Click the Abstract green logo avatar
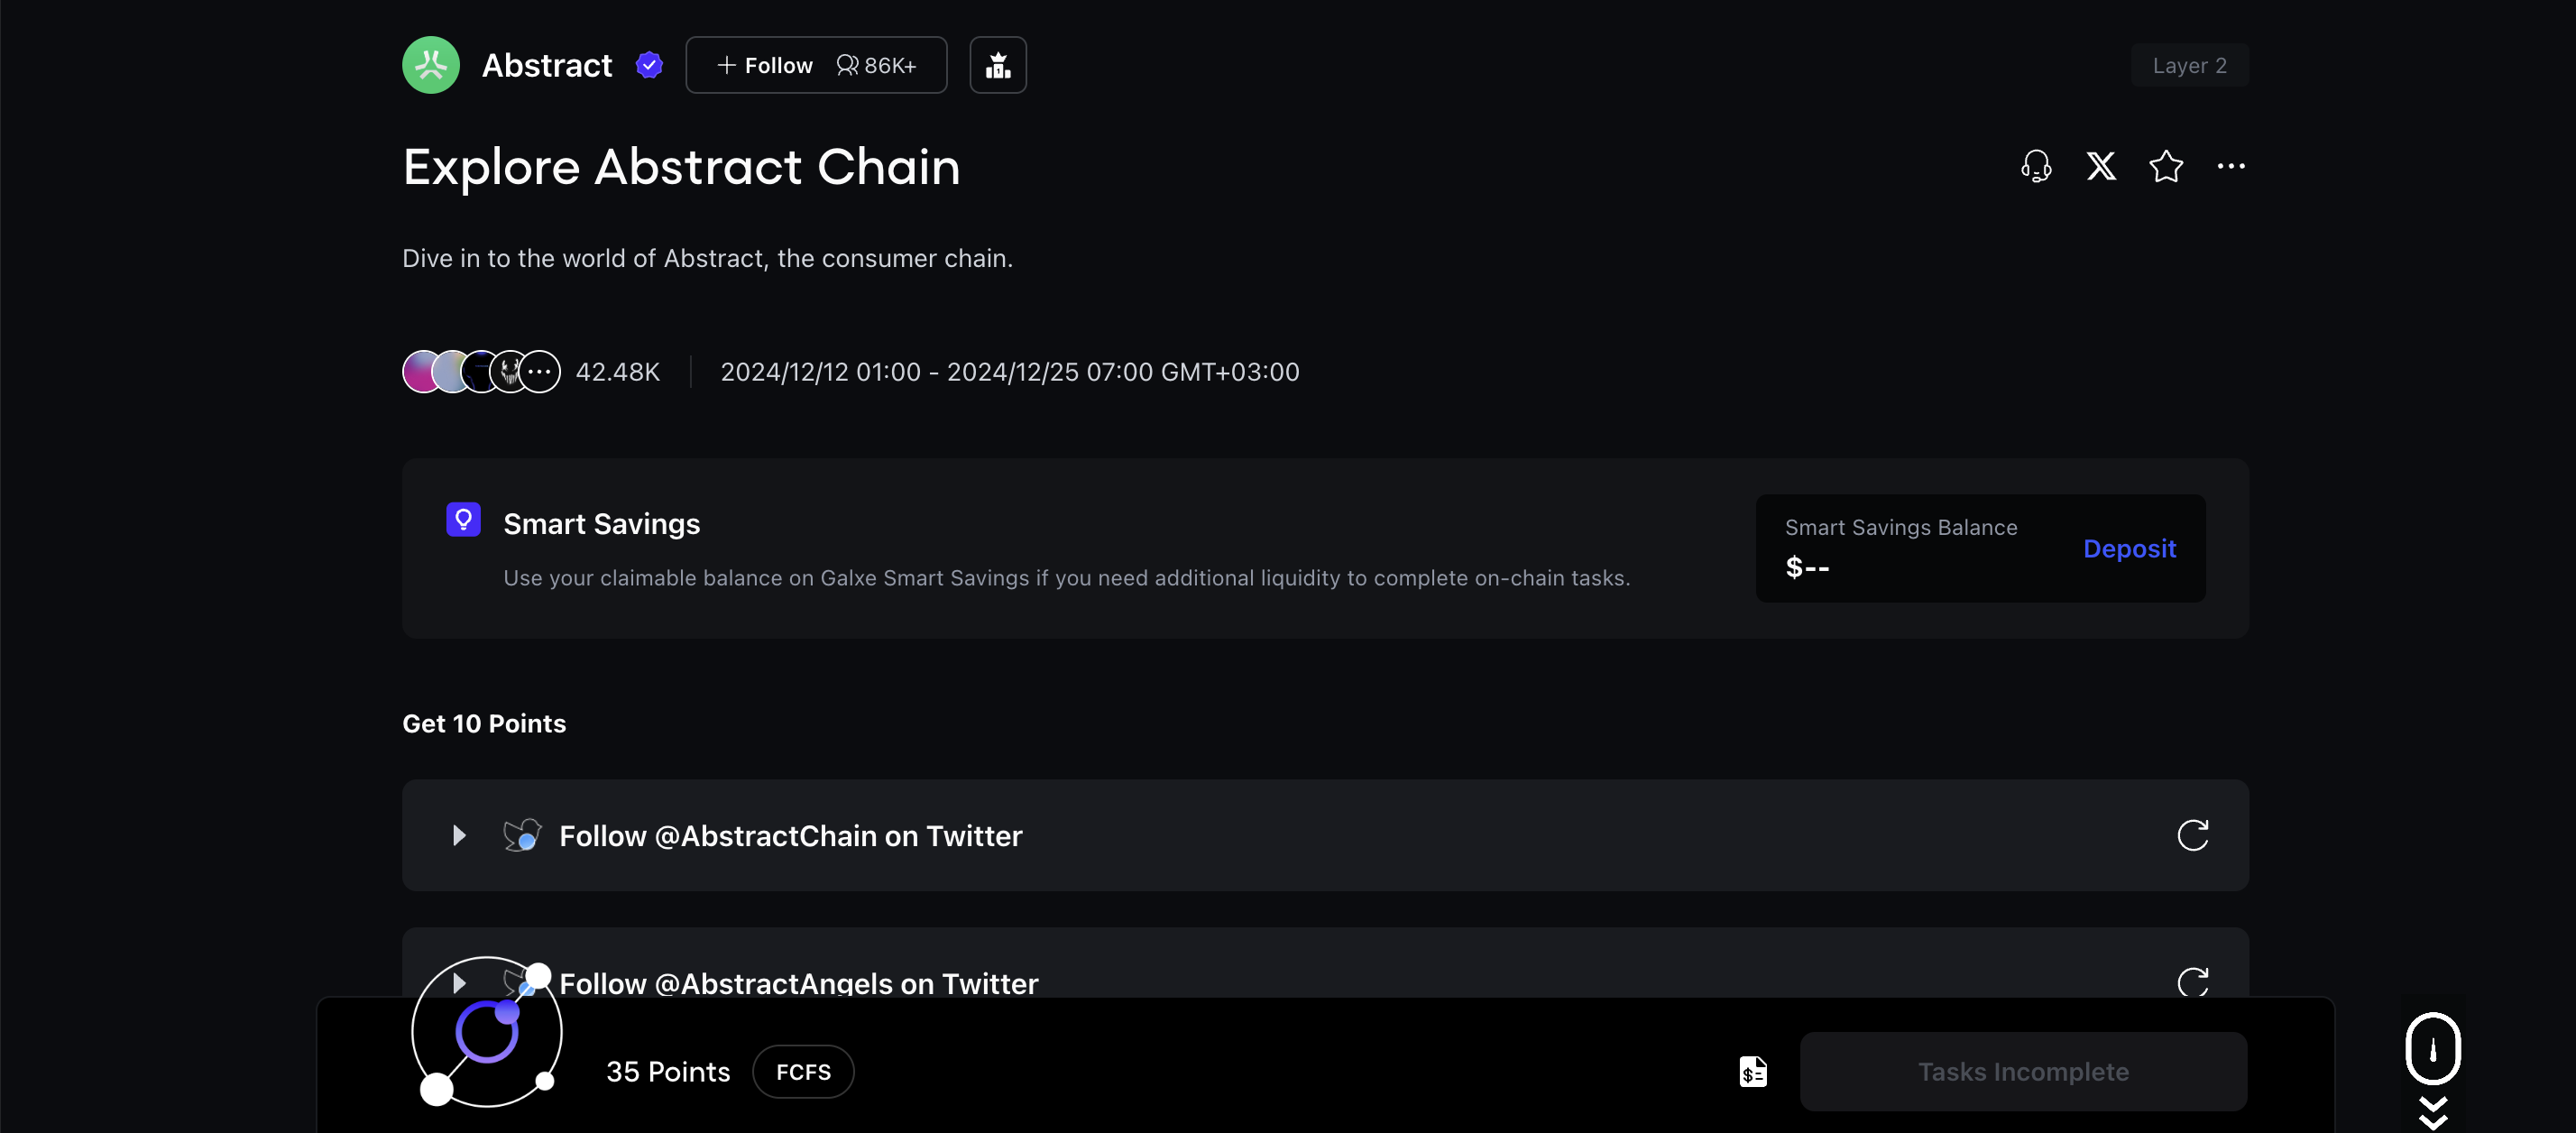The height and width of the screenshot is (1133, 2576). click(x=431, y=65)
